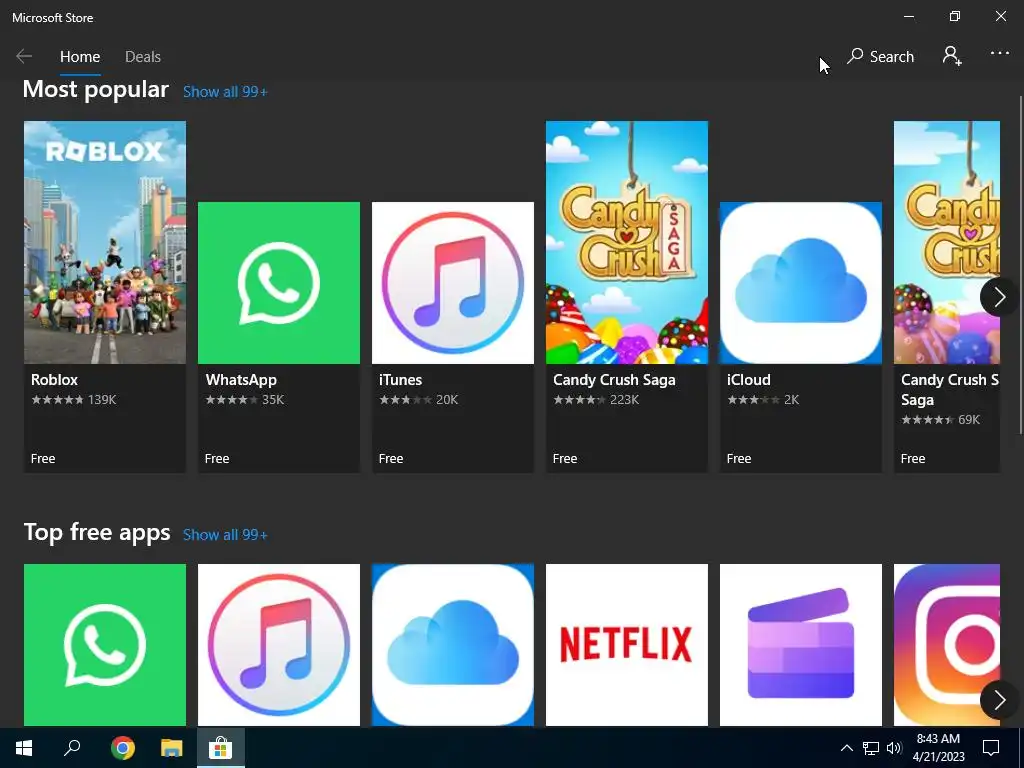Click the Roblox title text
The image size is (1024, 768).
(x=54, y=380)
